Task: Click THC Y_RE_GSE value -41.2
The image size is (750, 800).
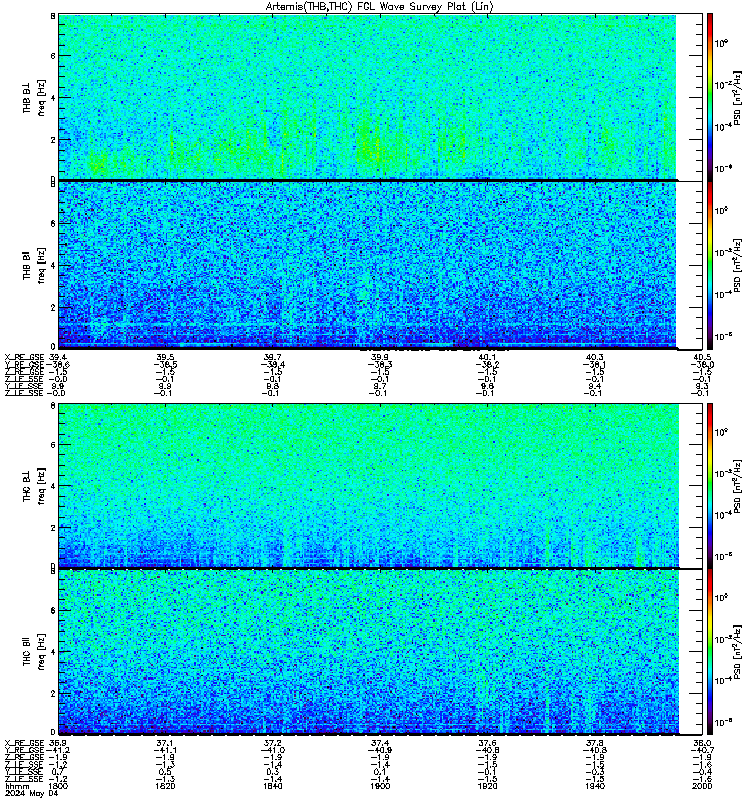Action: 58,751
